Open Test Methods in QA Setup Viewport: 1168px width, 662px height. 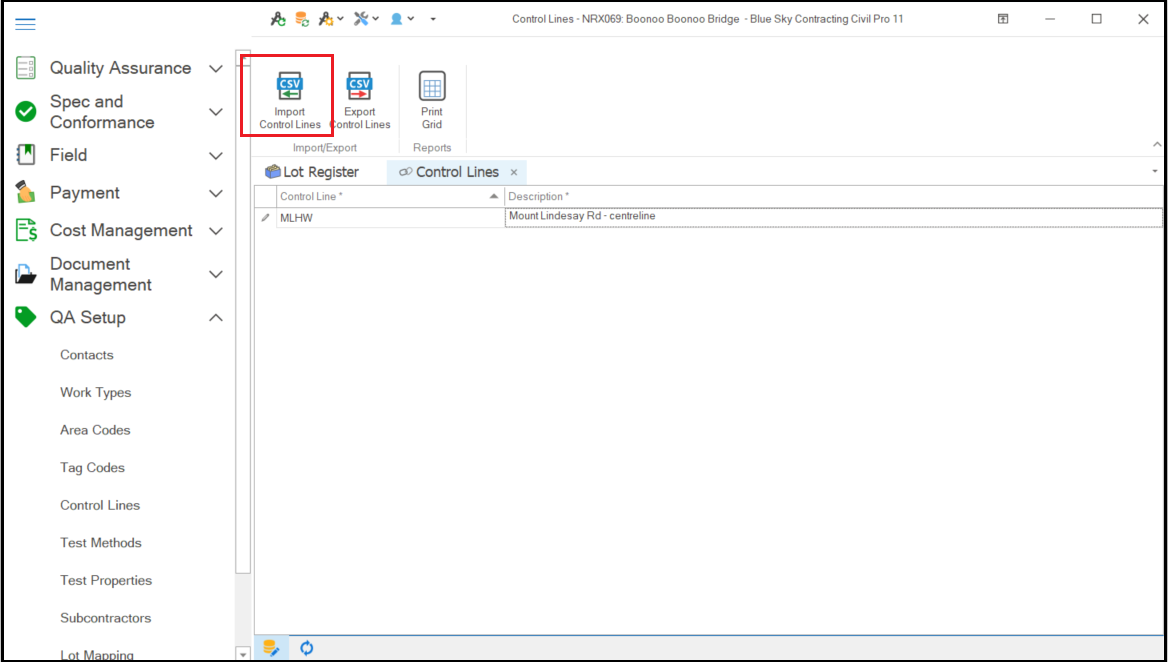coord(101,543)
